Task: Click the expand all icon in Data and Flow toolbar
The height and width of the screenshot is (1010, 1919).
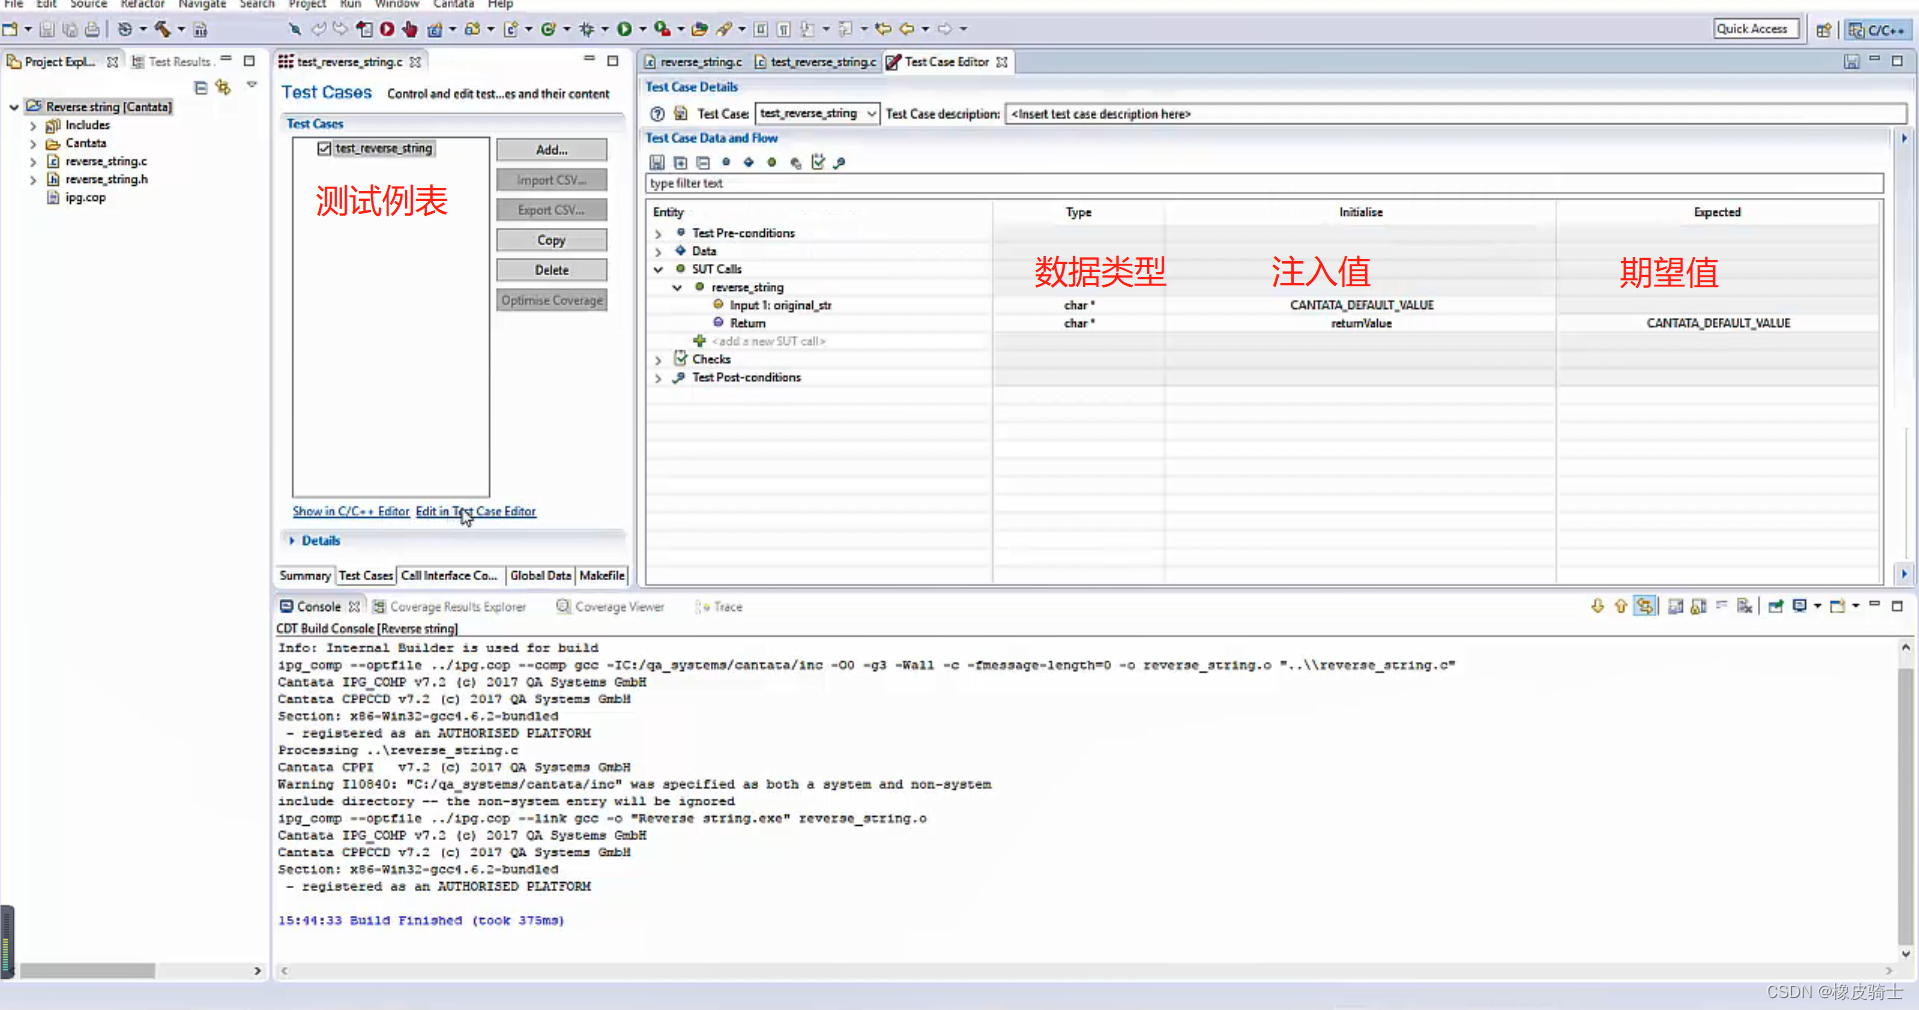Action: coord(680,162)
